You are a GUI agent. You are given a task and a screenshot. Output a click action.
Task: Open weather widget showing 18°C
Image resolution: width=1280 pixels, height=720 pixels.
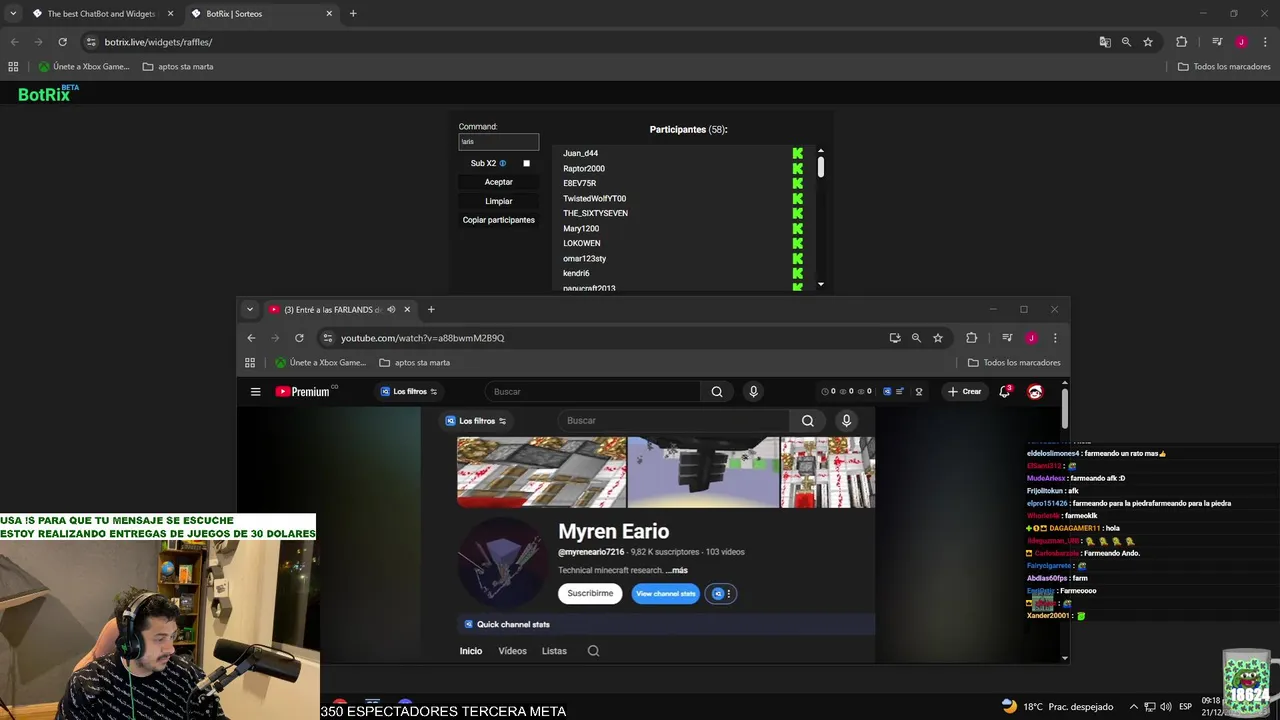coord(1056,706)
